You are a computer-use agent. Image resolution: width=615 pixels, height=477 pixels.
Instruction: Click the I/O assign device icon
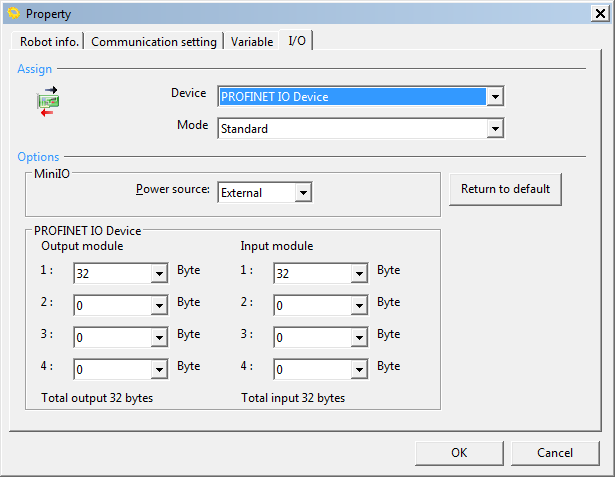(x=48, y=101)
